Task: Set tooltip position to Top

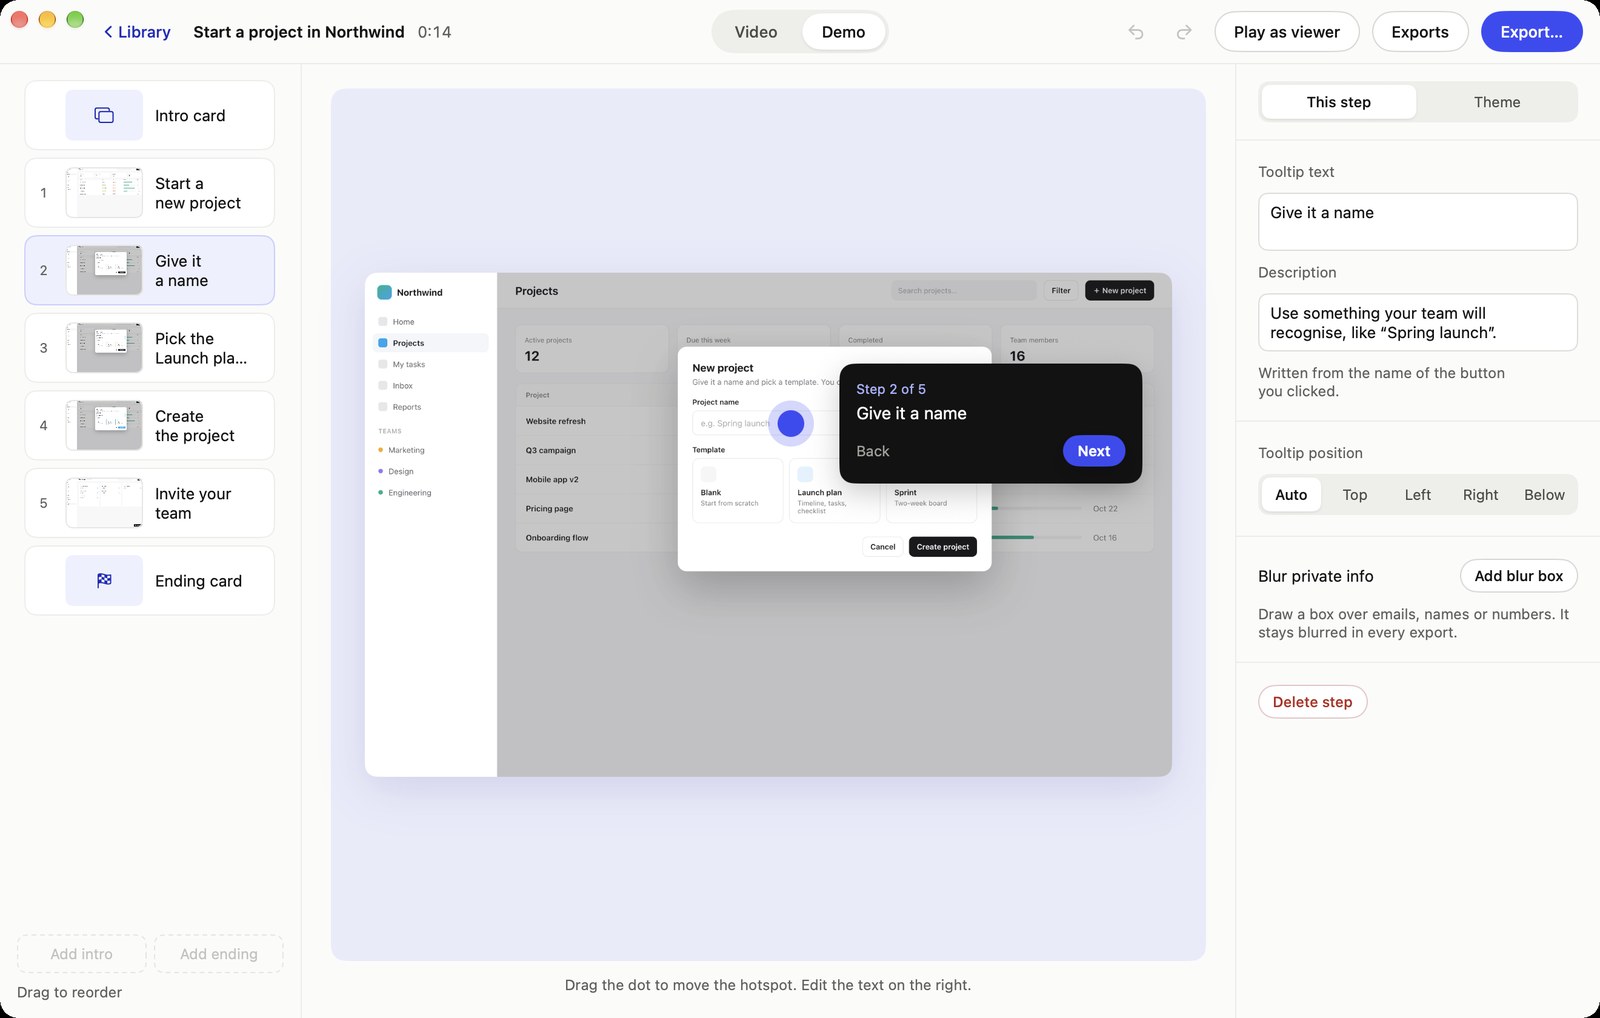Action: 1354,495
